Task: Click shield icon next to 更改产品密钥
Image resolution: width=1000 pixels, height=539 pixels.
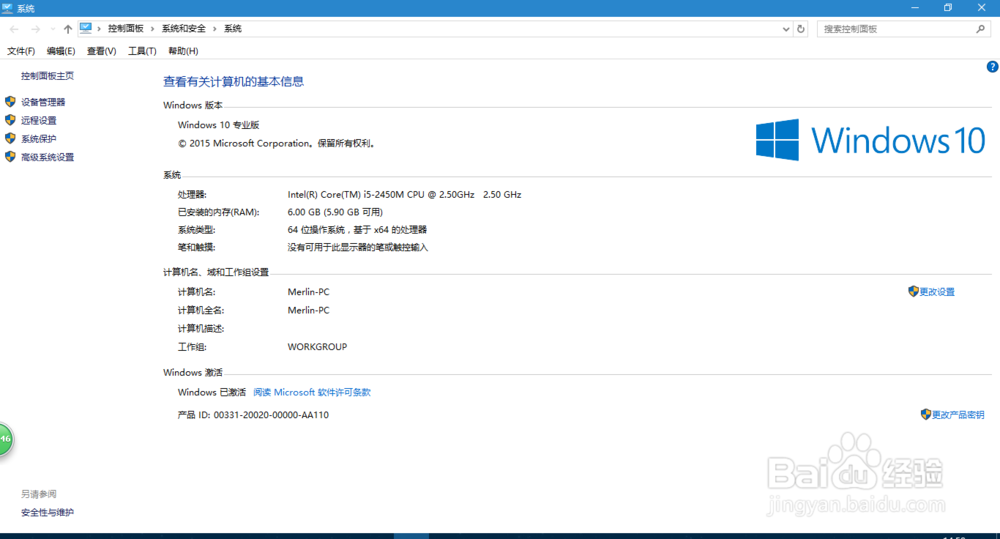Action: (x=926, y=415)
